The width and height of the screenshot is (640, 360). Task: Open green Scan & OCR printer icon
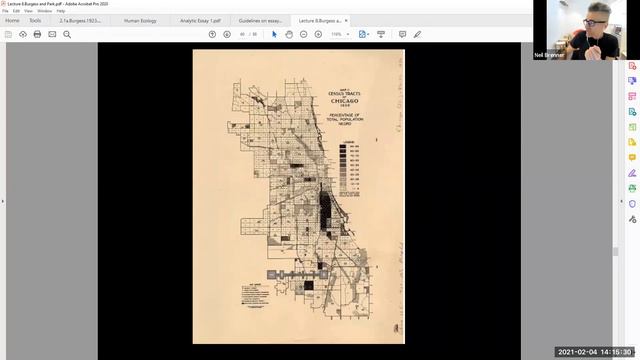(x=632, y=188)
